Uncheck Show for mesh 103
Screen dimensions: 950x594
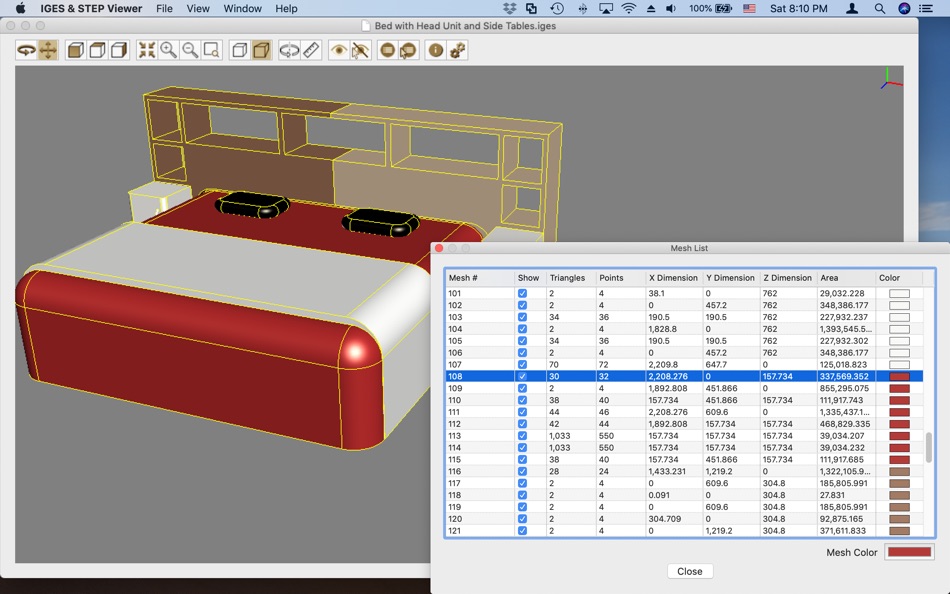(522, 317)
